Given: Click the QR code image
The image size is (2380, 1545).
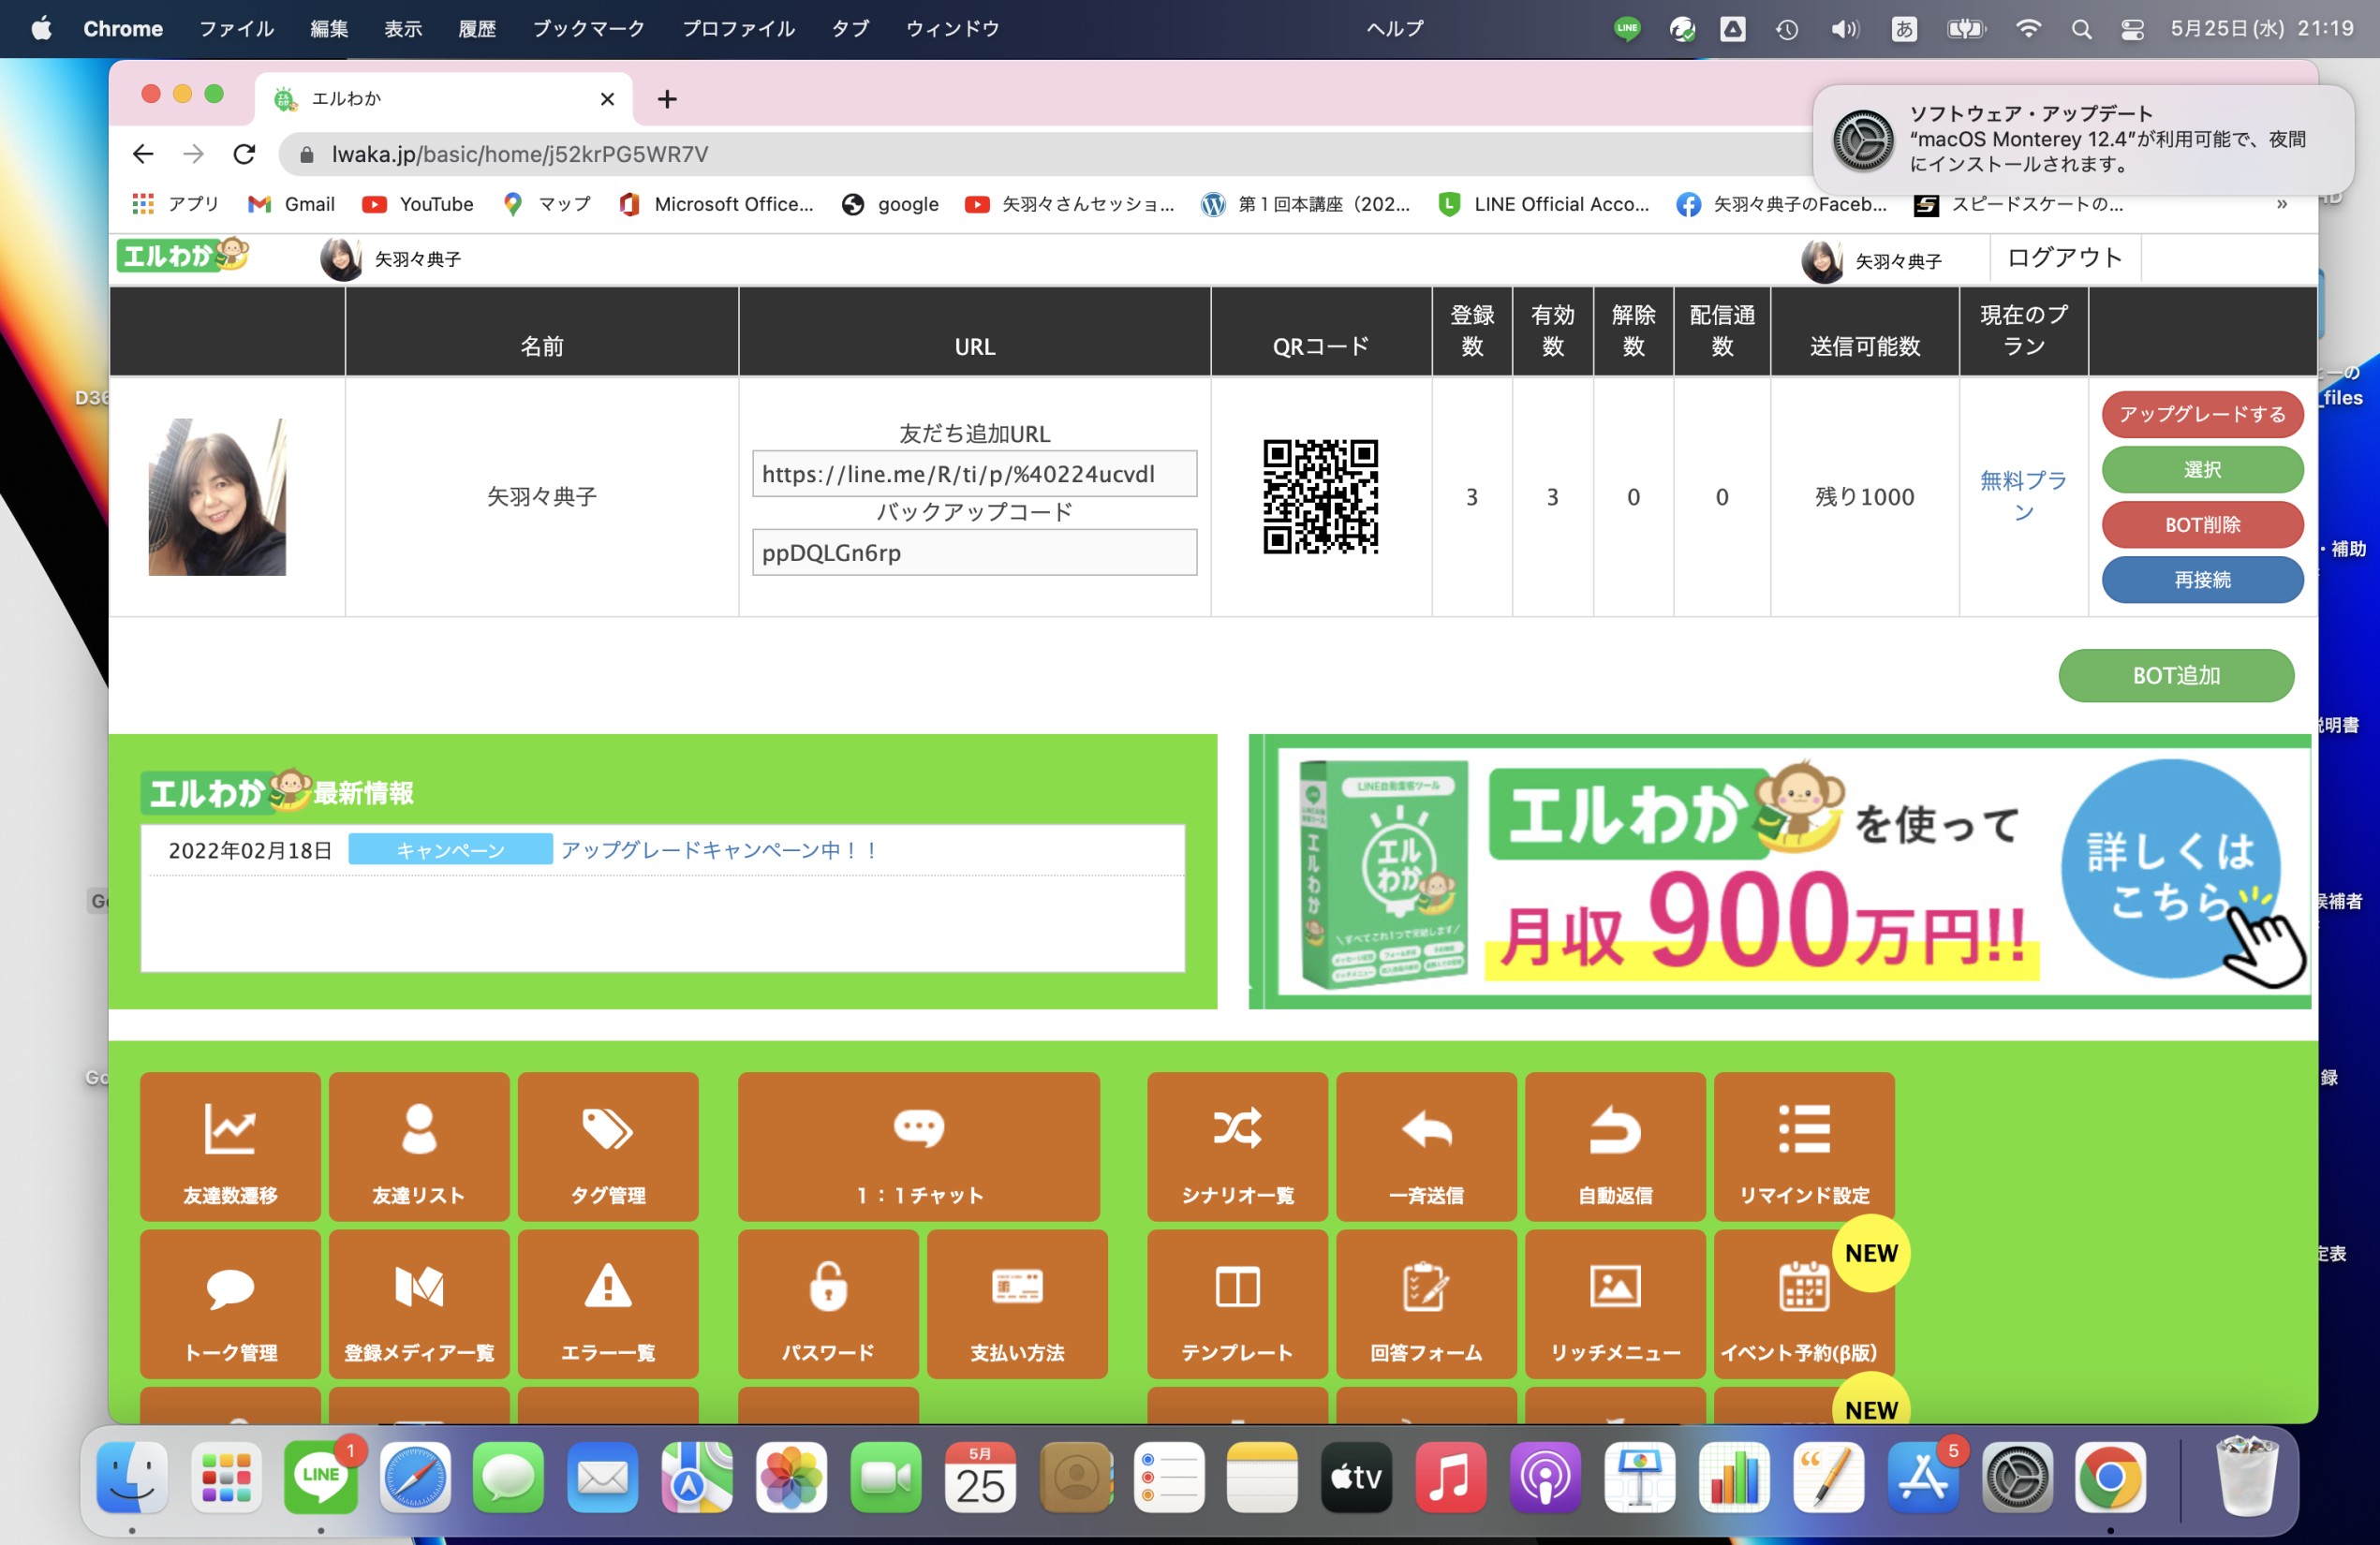Looking at the screenshot, I should coord(1320,496).
